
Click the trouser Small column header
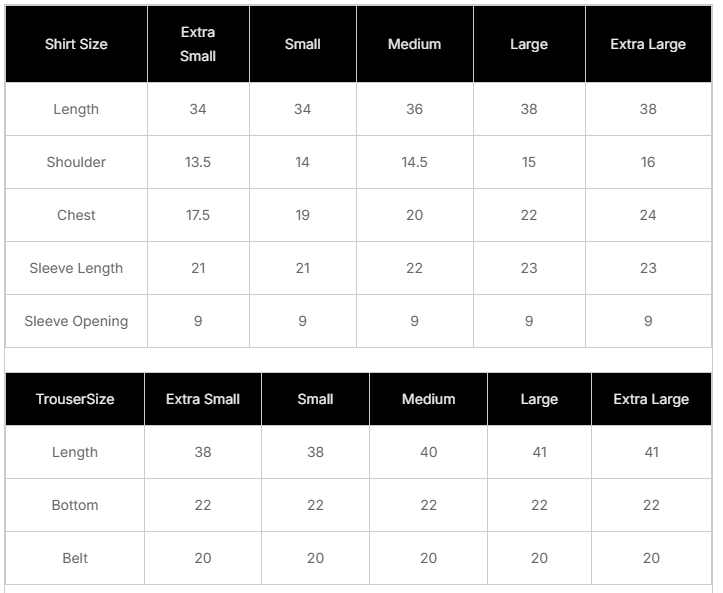coord(315,399)
